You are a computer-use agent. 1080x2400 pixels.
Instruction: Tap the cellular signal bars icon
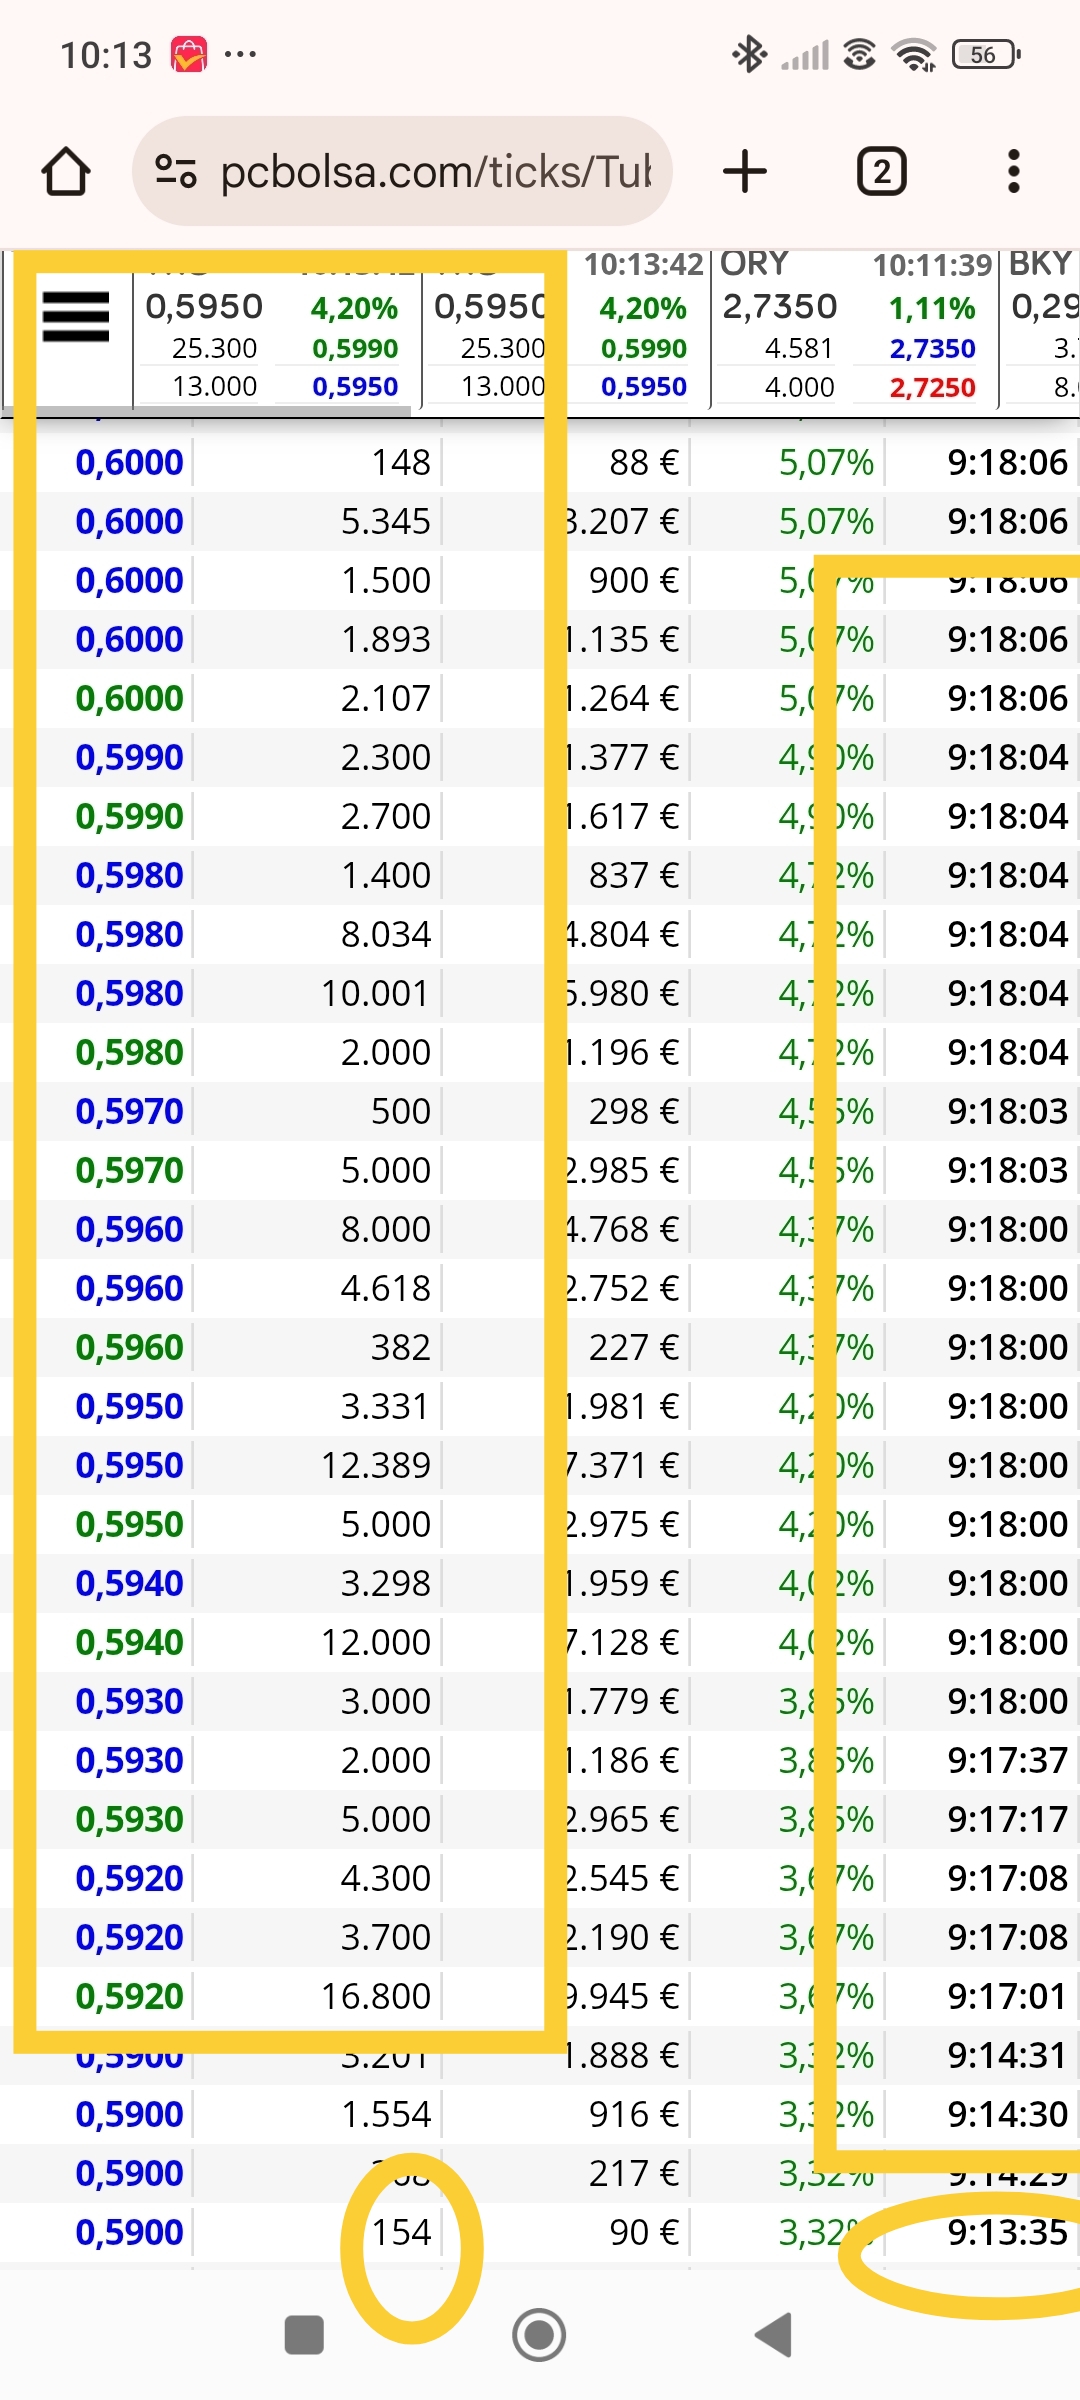(806, 55)
